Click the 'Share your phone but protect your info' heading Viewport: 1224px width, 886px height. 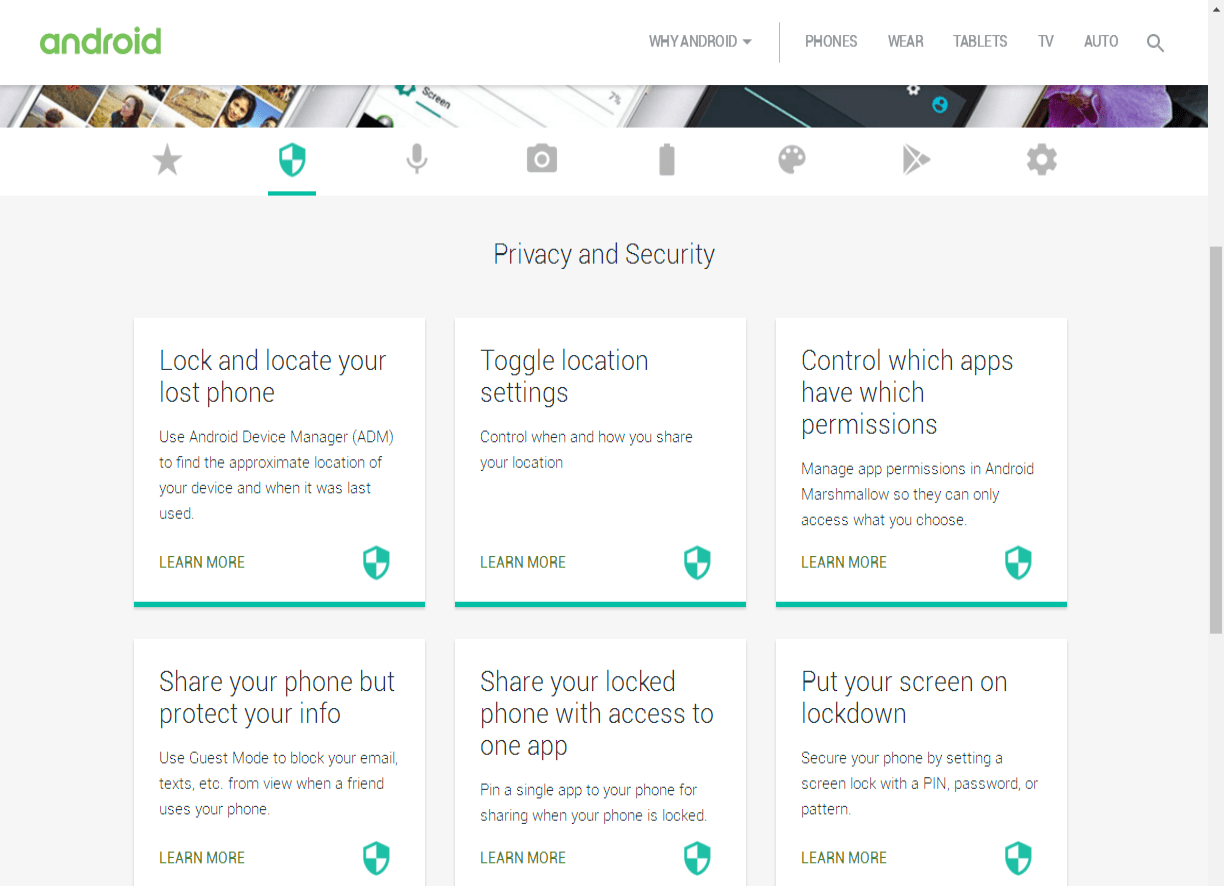click(x=277, y=697)
